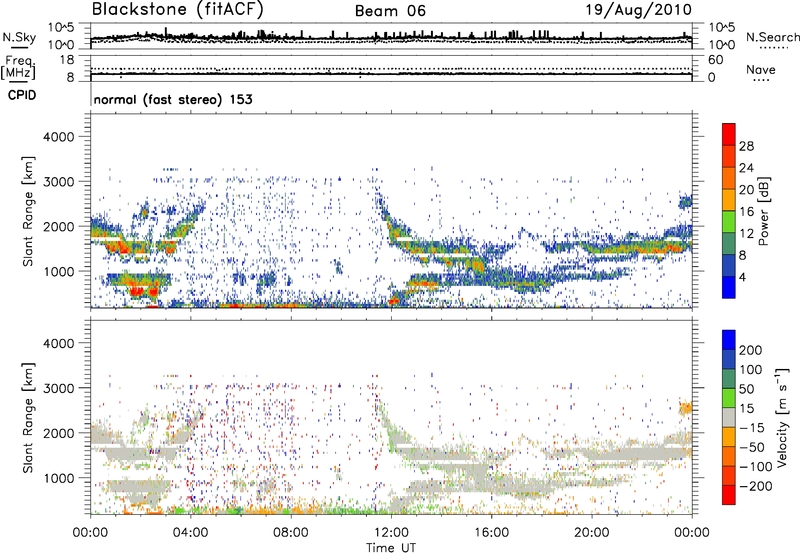Pick the light green 15–50 velocity segment
The image size is (800, 554).
pyautogui.click(x=729, y=398)
